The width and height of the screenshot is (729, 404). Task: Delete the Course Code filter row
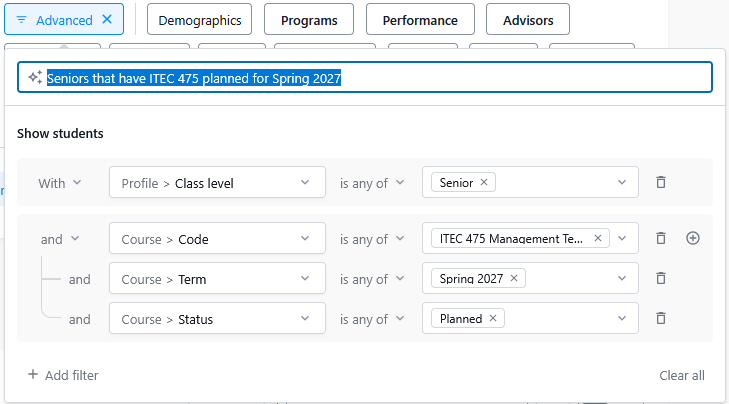click(x=661, y=238)
